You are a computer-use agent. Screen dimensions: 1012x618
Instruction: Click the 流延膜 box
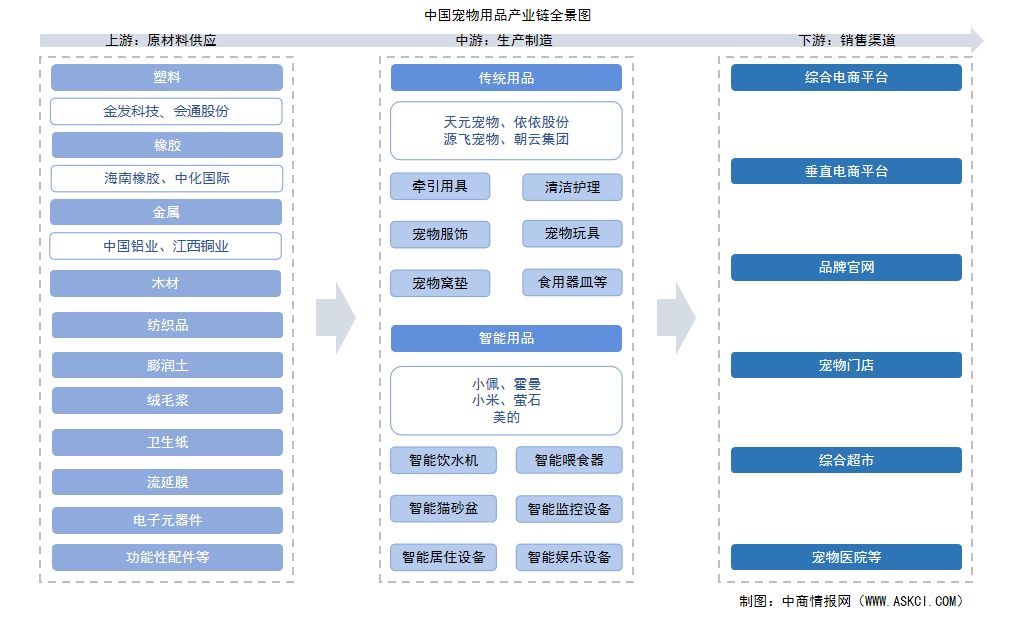(167, 482)
